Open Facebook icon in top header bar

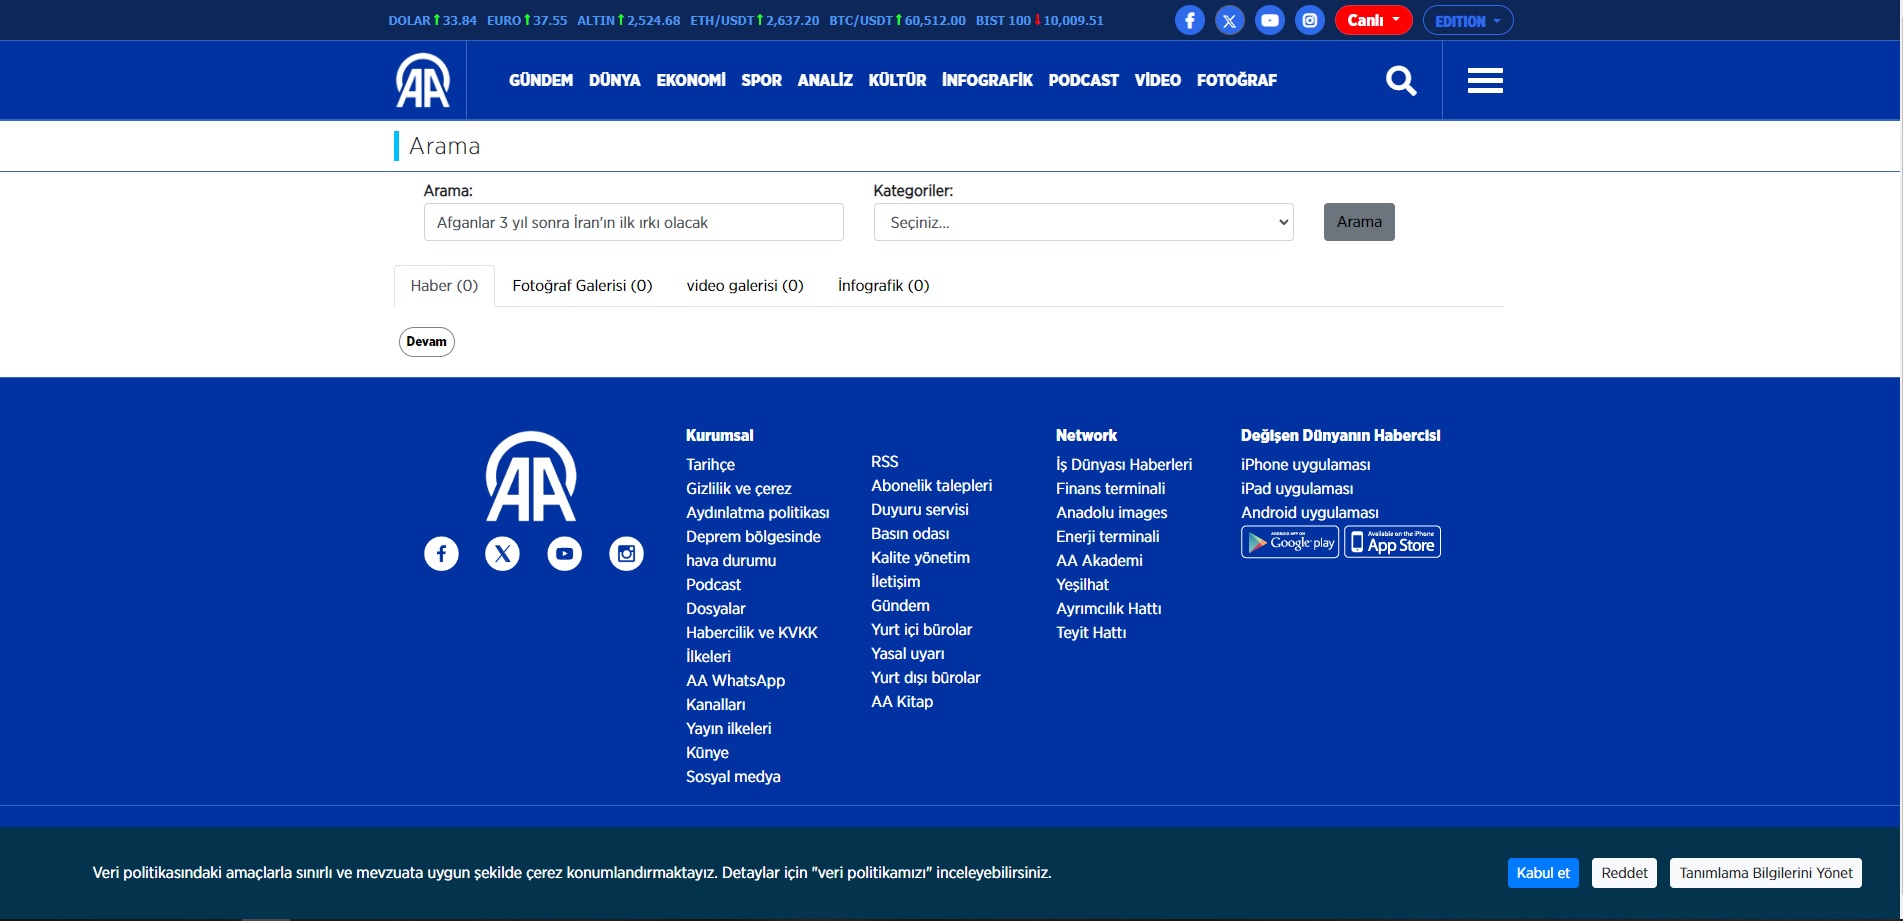1189,20
